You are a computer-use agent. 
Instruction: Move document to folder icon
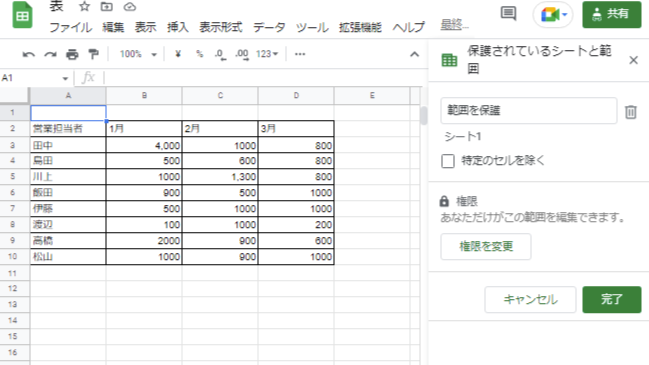(x=107, y=6)
